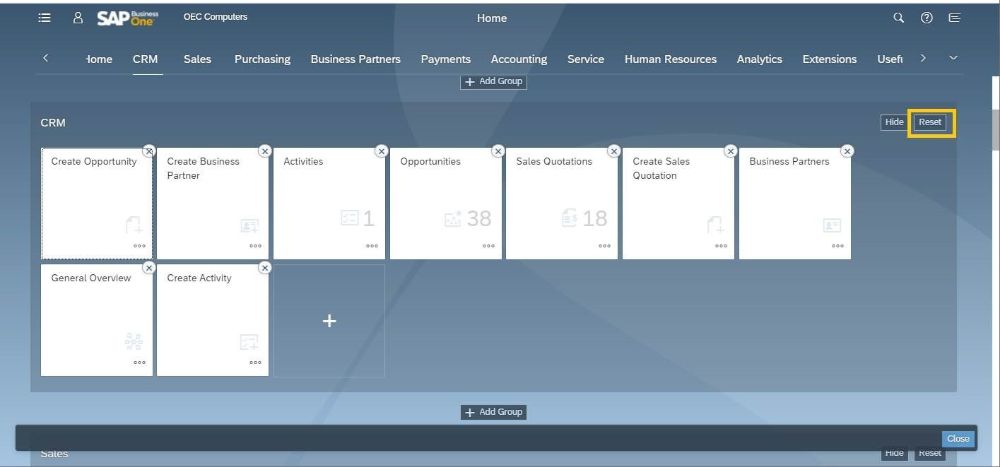The width and height of the screenshot is (1000, 467).
Task: Switch to the Sales tab
Action: (197, 59)
